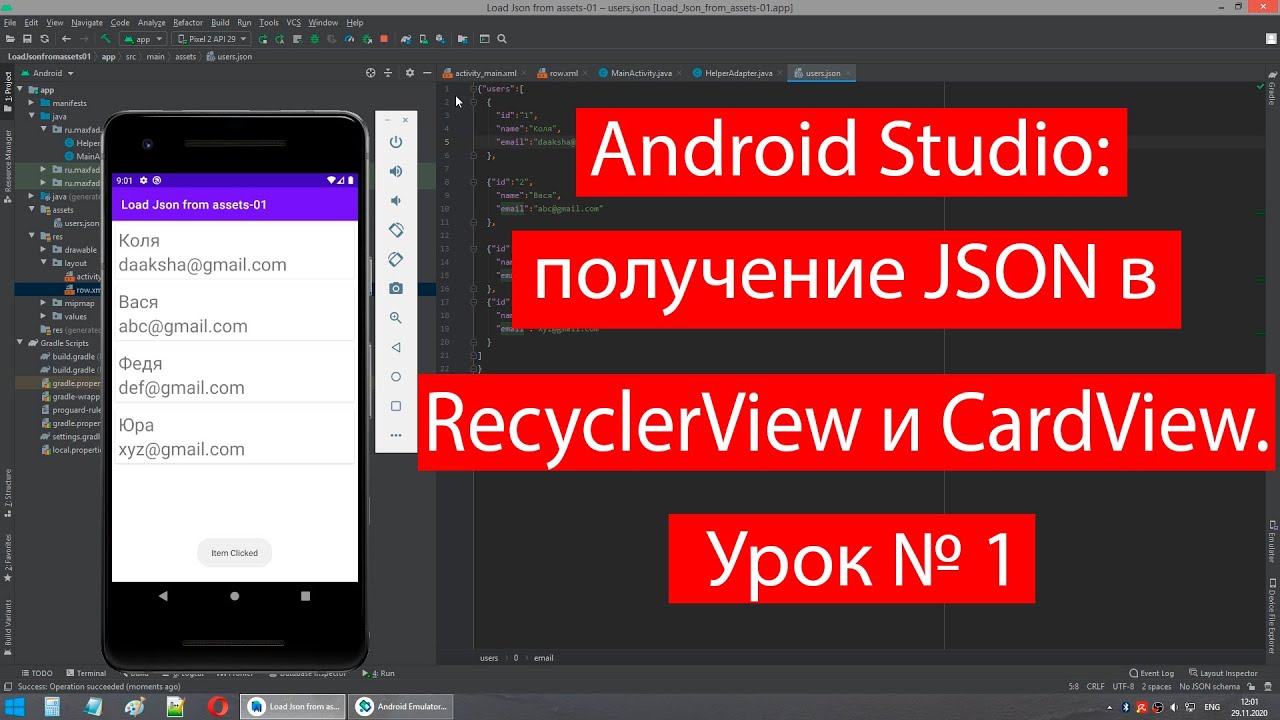This screenshot has width=1280, height=720.
Task: Open Opera browser from taskbar
Action: (x=217, y=706)
